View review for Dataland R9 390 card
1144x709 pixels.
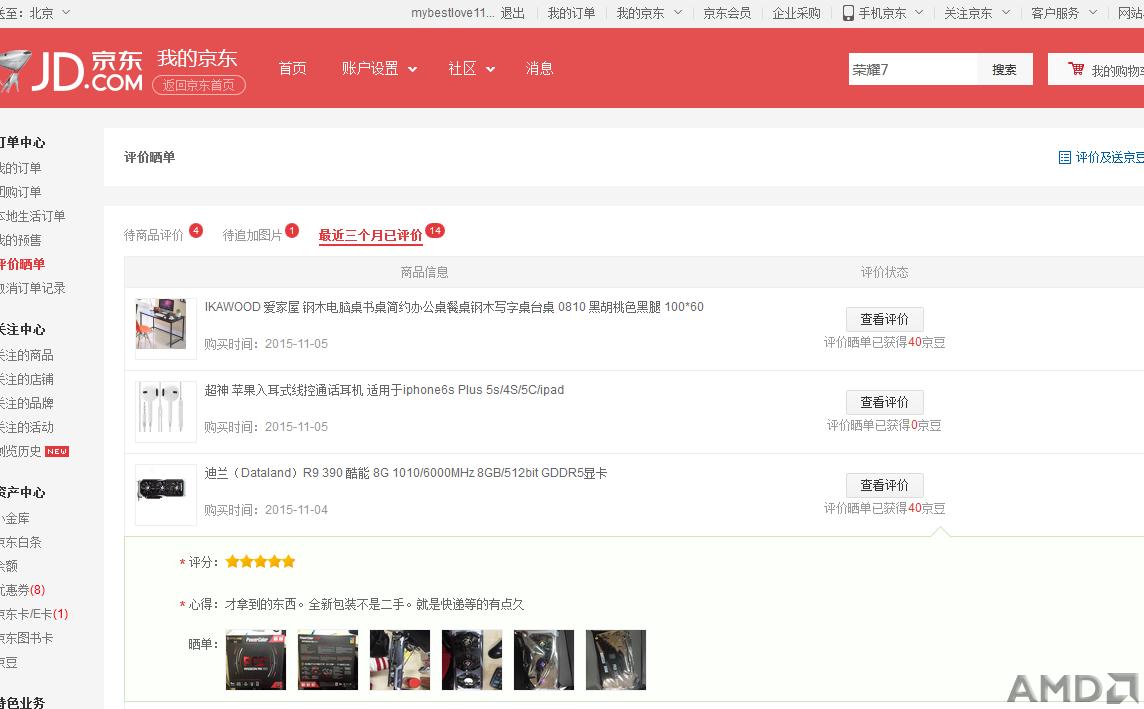point(884,486)
